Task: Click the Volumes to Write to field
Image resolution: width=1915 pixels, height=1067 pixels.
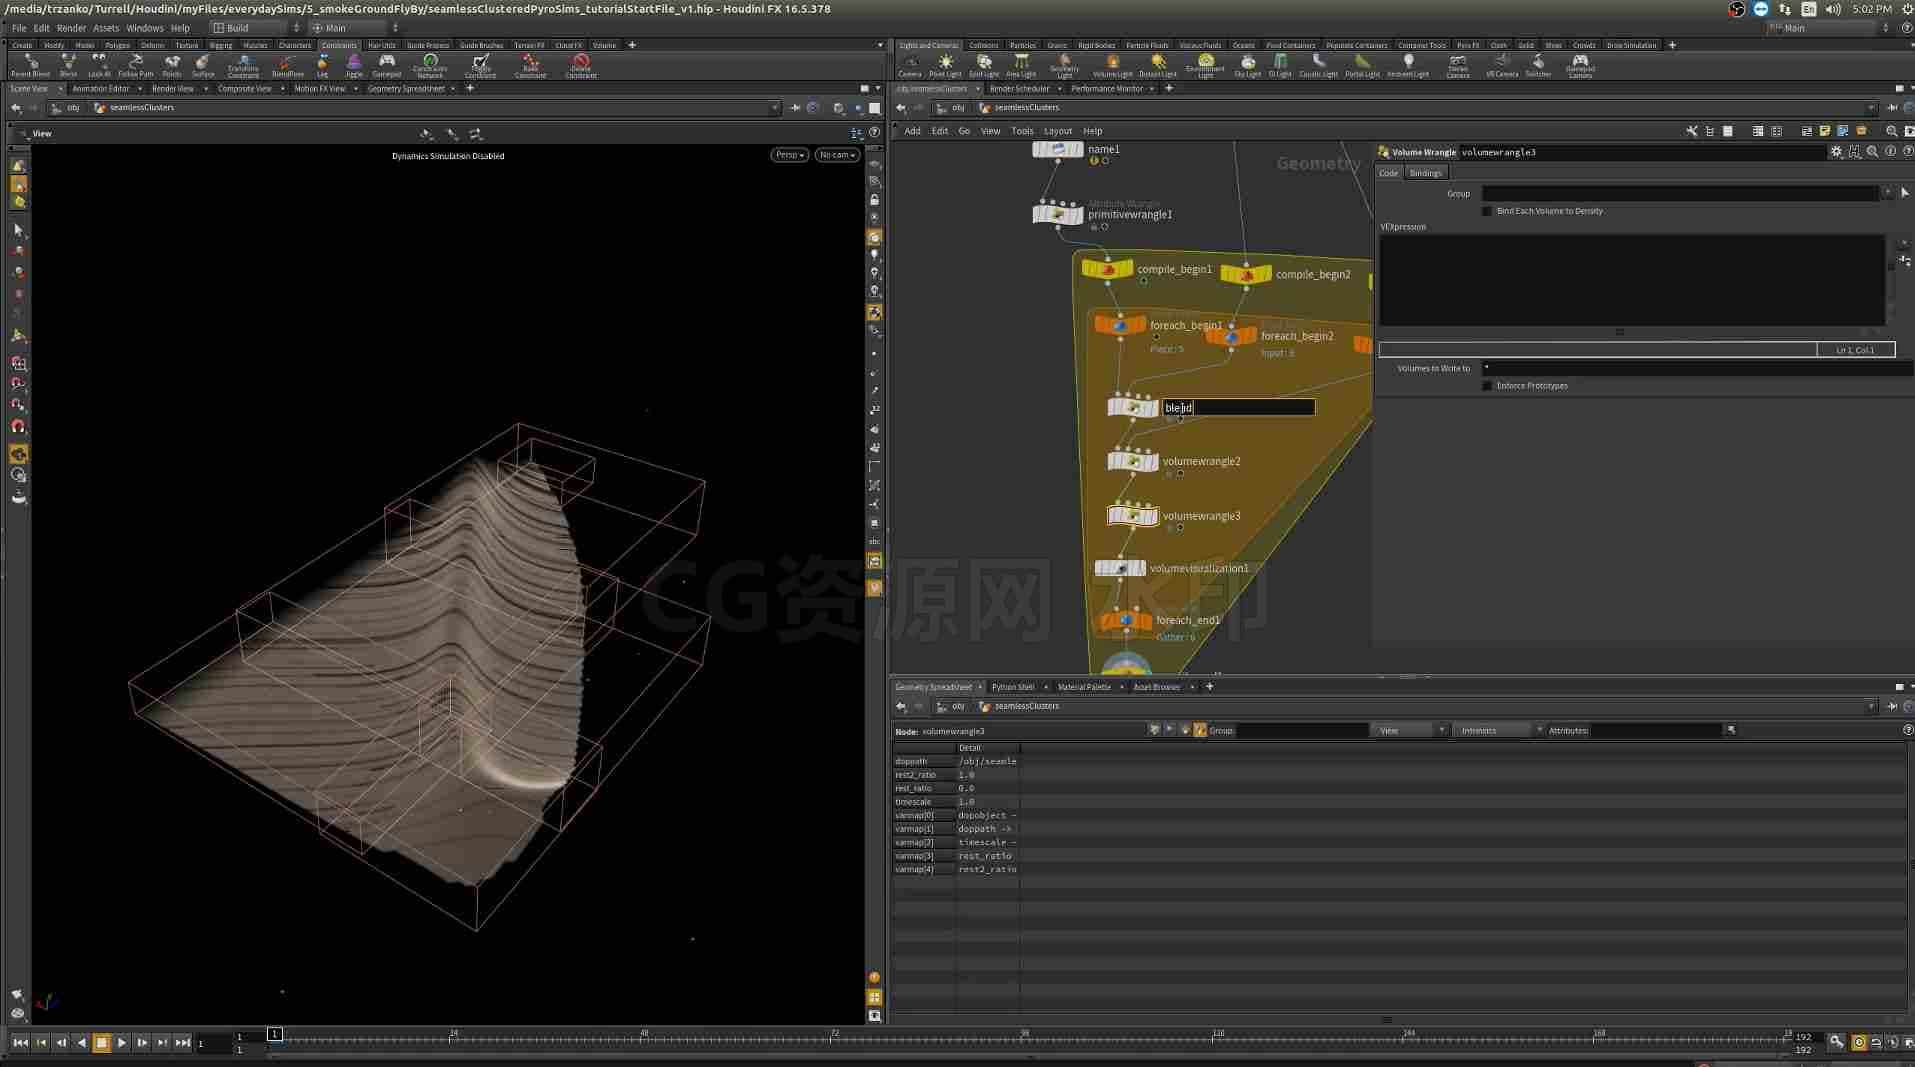Action: click(x=1695, y=368)
